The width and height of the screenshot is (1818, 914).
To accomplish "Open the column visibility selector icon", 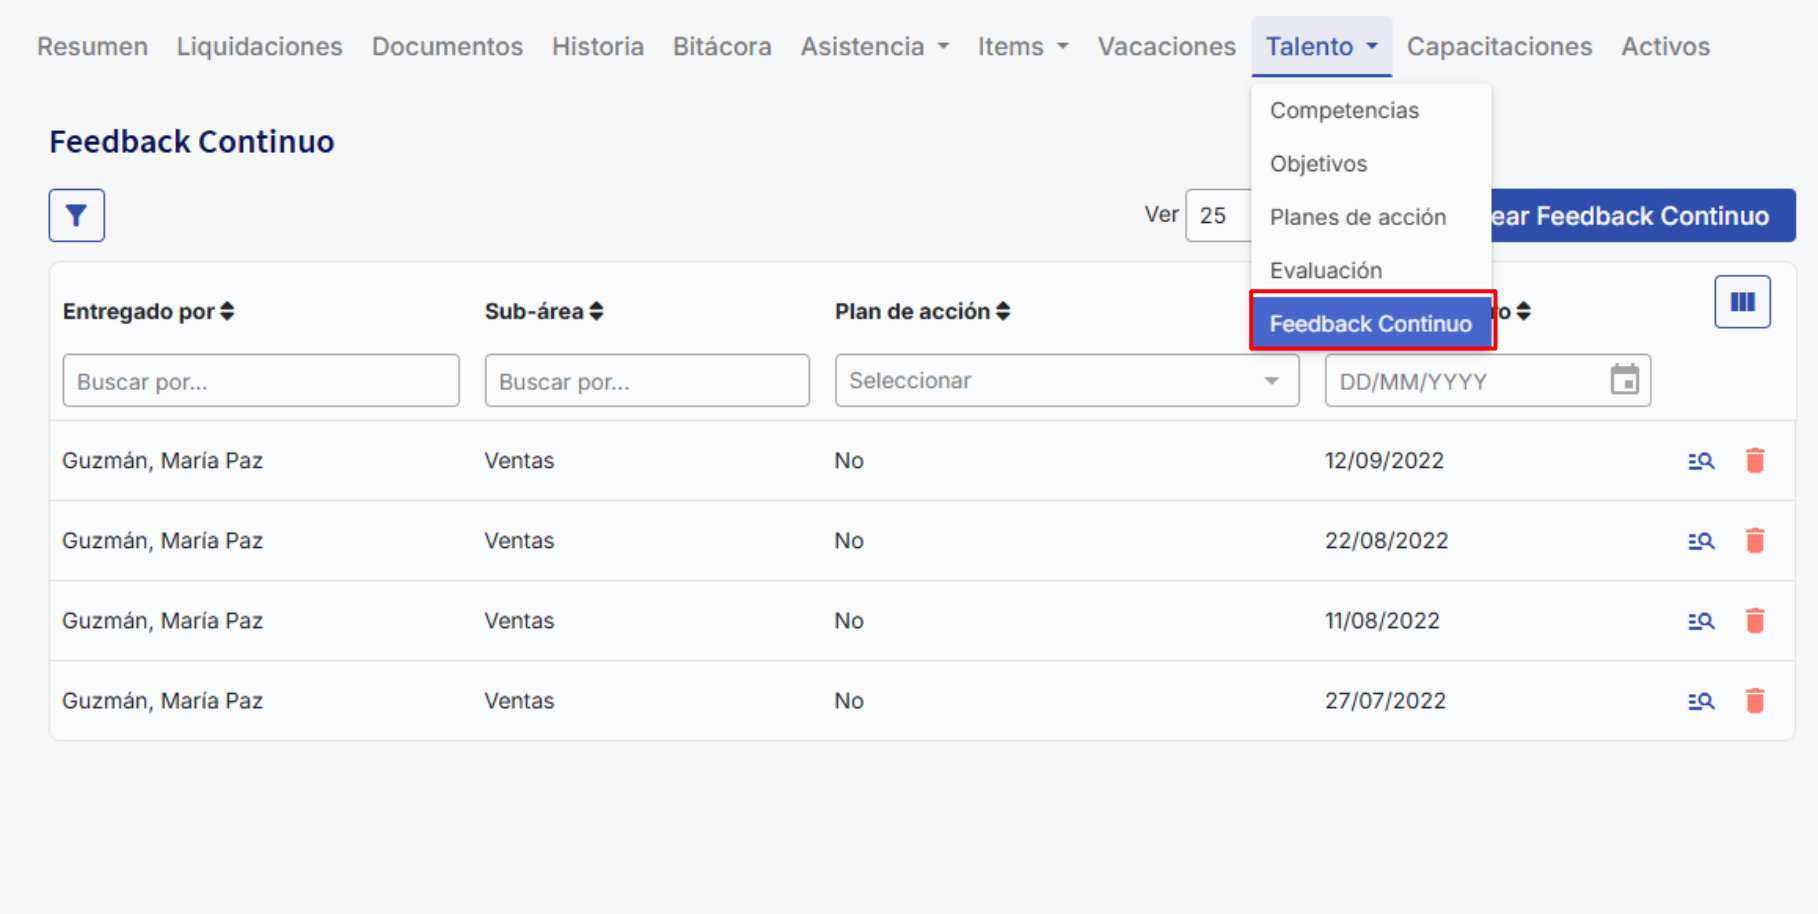I will coord(1742,302).
